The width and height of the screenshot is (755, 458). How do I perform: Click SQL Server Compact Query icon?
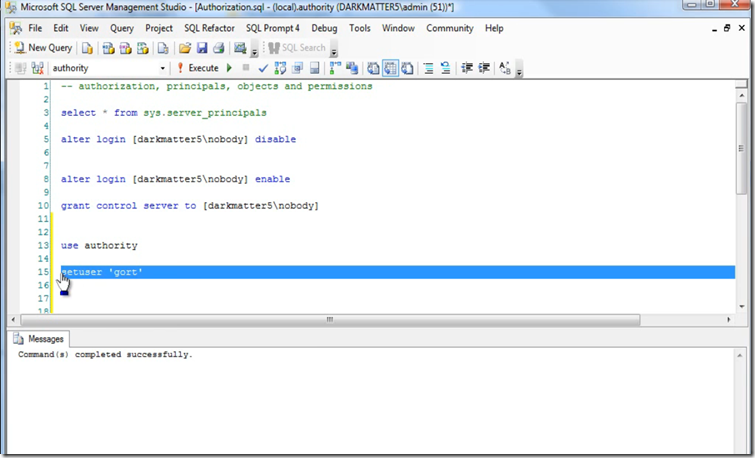[163, 48]
